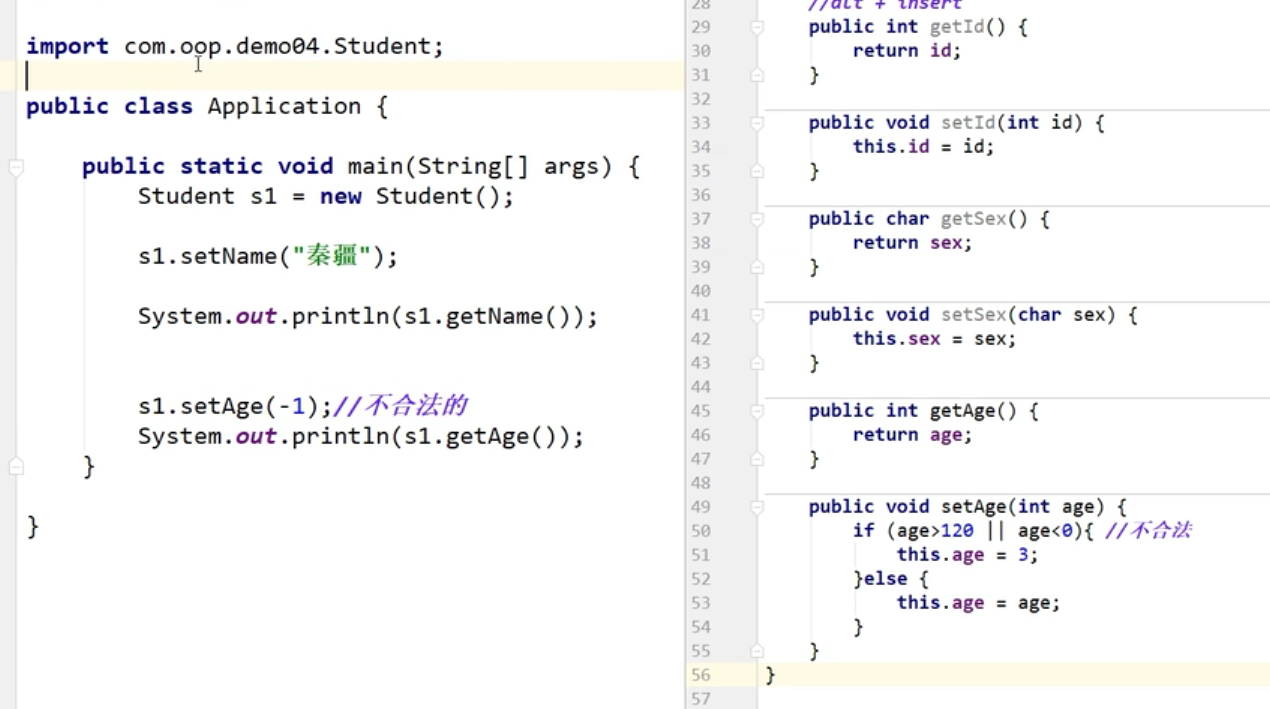Click the this.age = age; statement
This screenshot has height=709, width=1270.
978,603
